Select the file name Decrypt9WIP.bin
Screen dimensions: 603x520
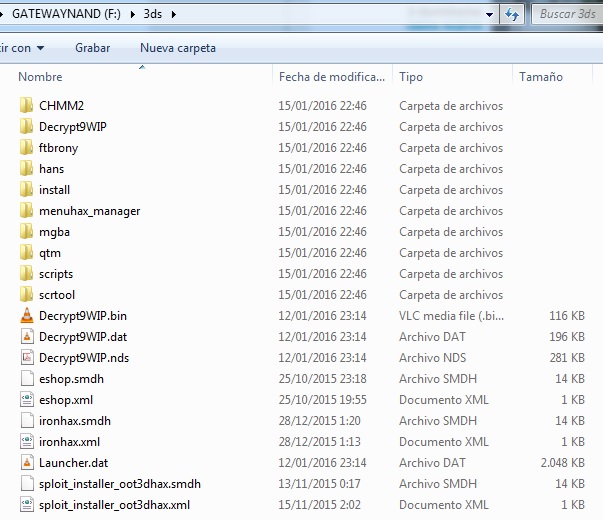pyautogui.click(x=83, y=316)
